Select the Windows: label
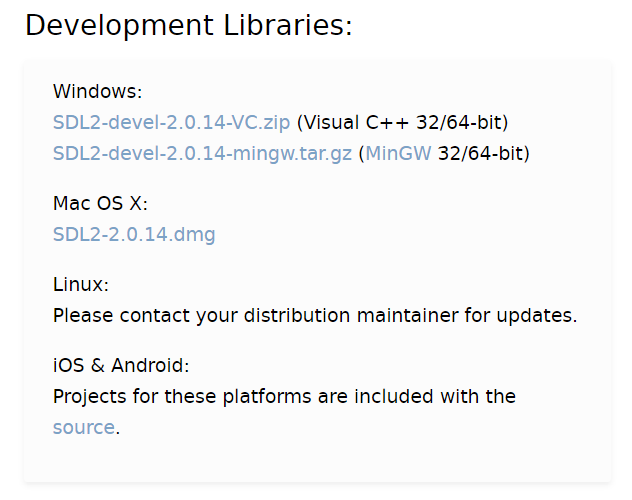The image size is (632, 500). click(98, 91)
